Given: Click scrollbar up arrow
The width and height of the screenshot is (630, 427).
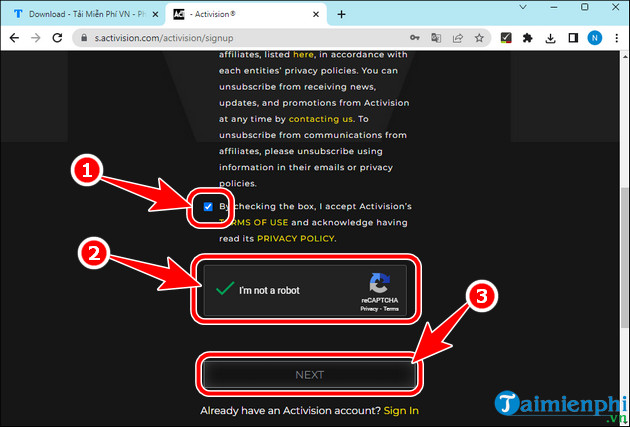Looking at the screenshot, I should tap(625, 57).
